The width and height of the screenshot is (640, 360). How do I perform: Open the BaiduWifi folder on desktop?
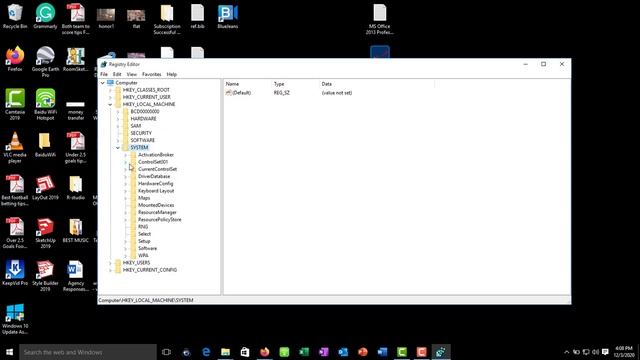pos(45,145)
